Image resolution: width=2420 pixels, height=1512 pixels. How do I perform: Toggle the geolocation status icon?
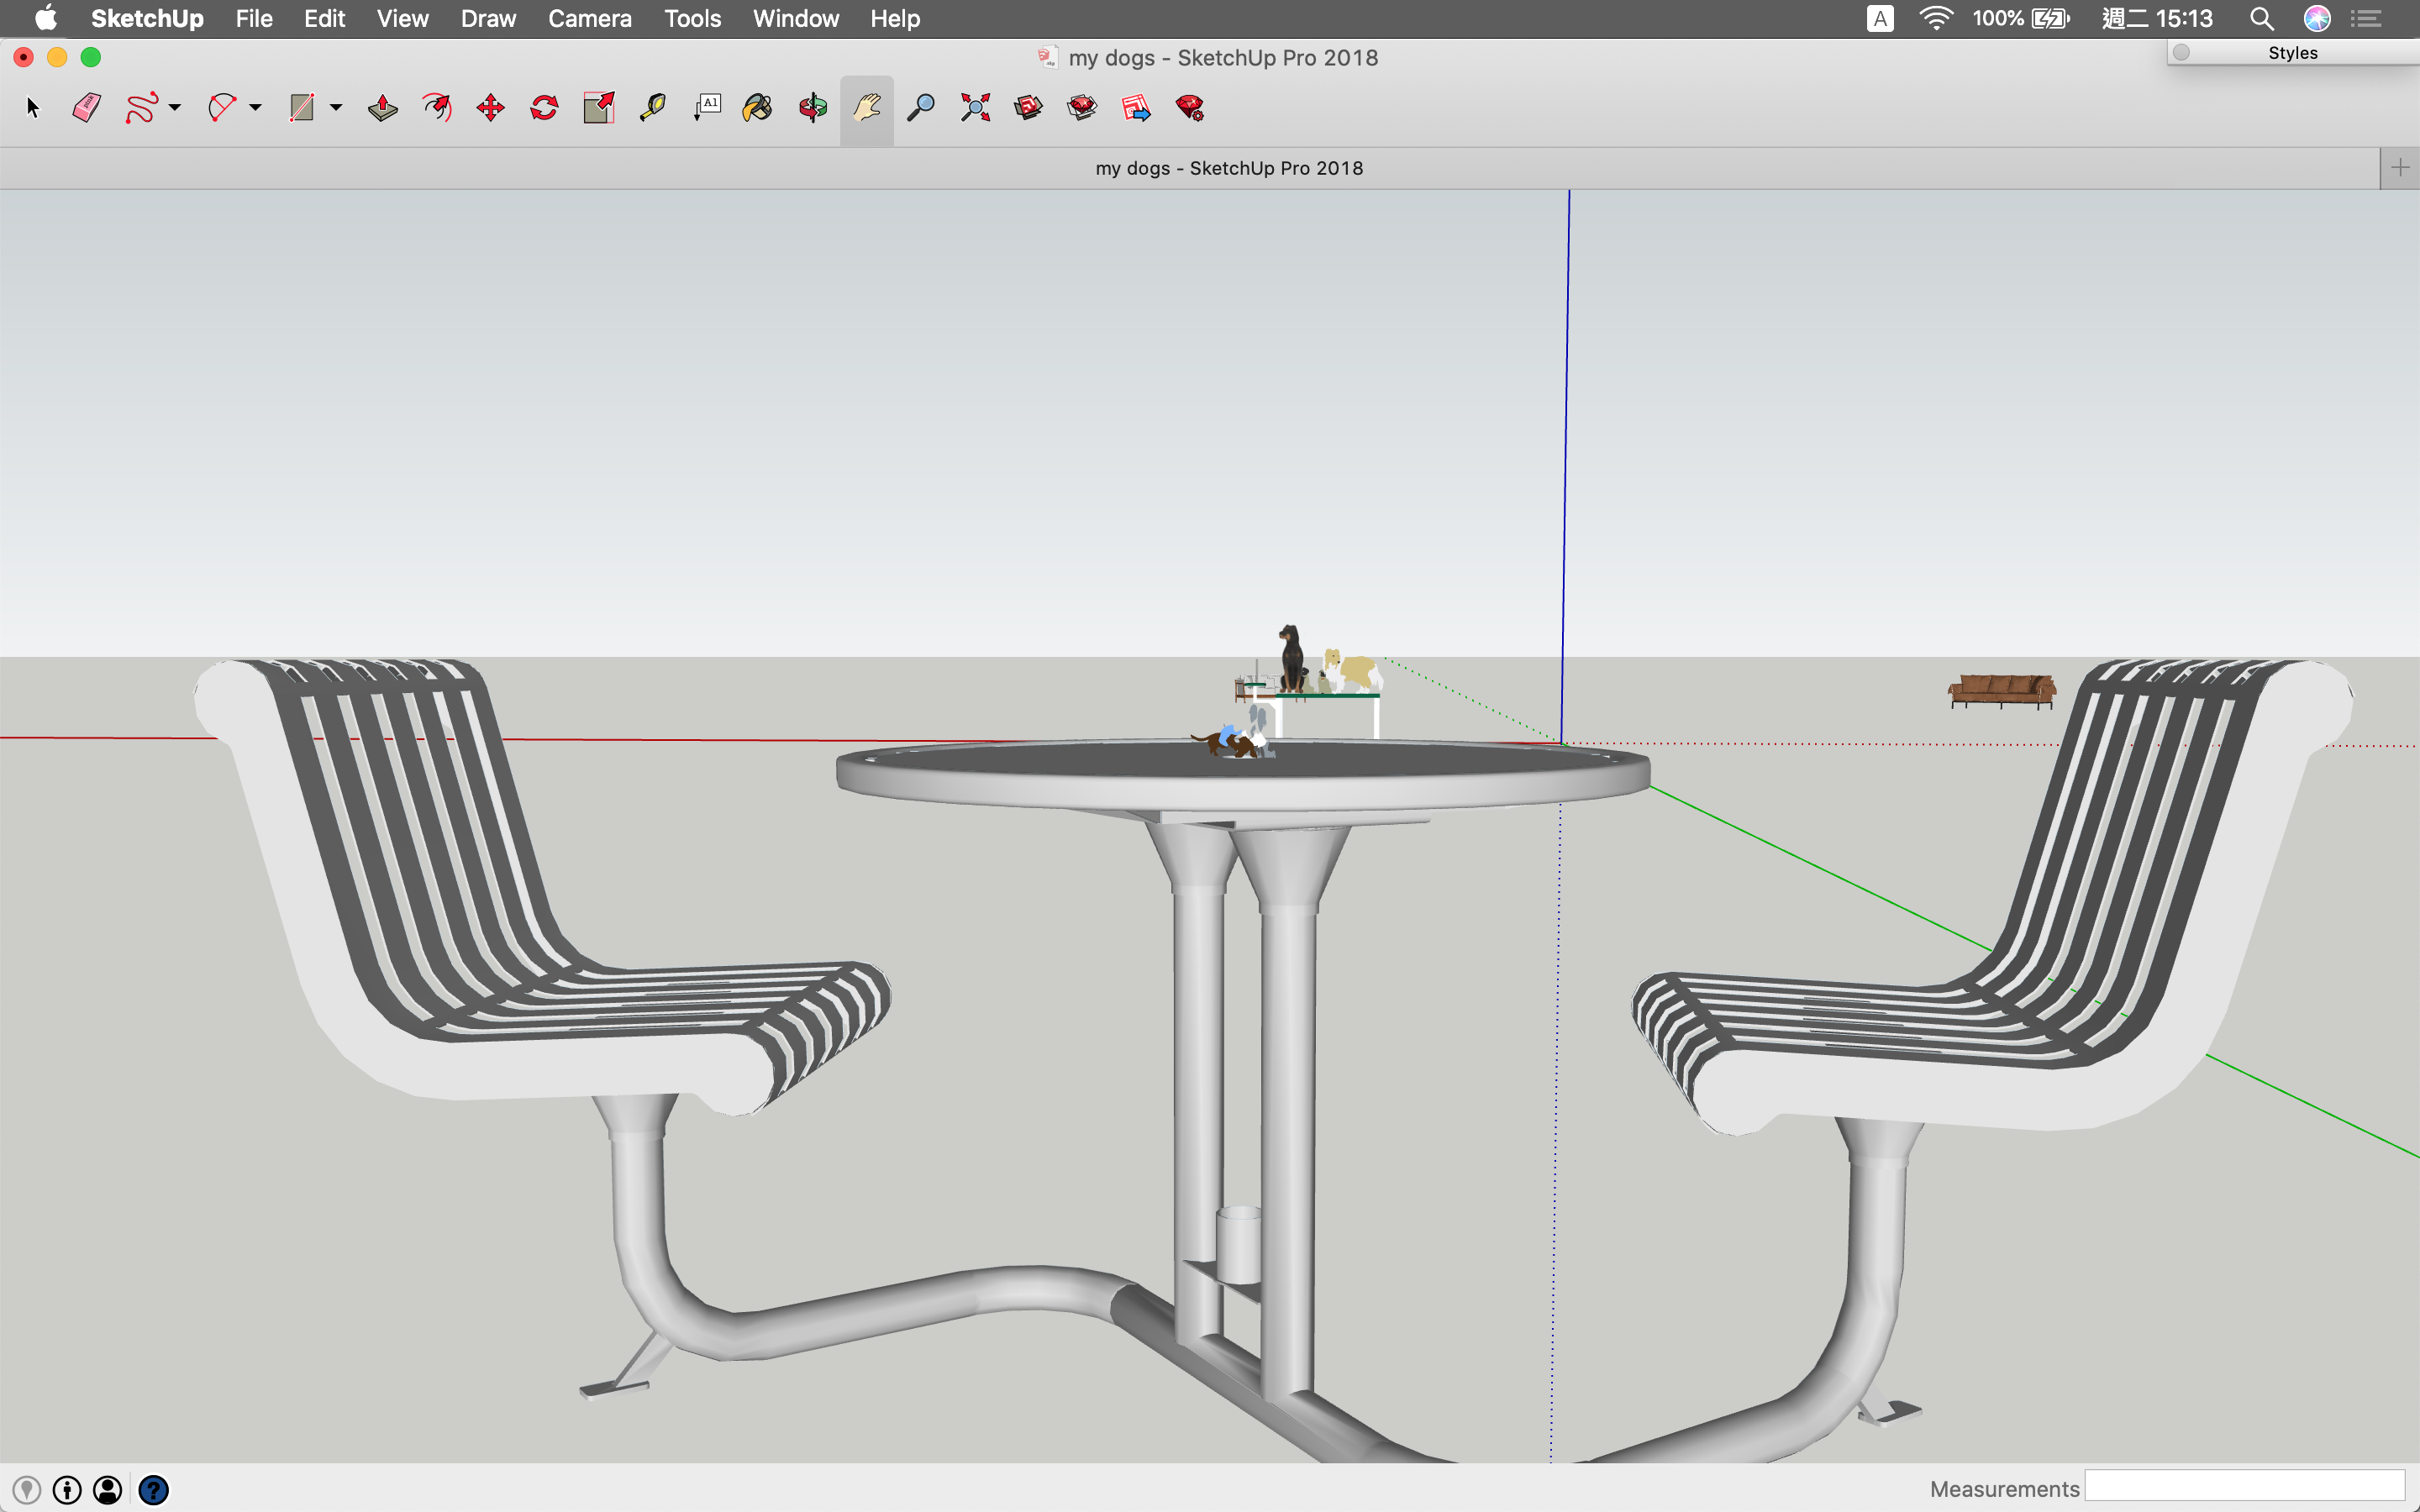pyautogui.click(x=27, y=1490)
